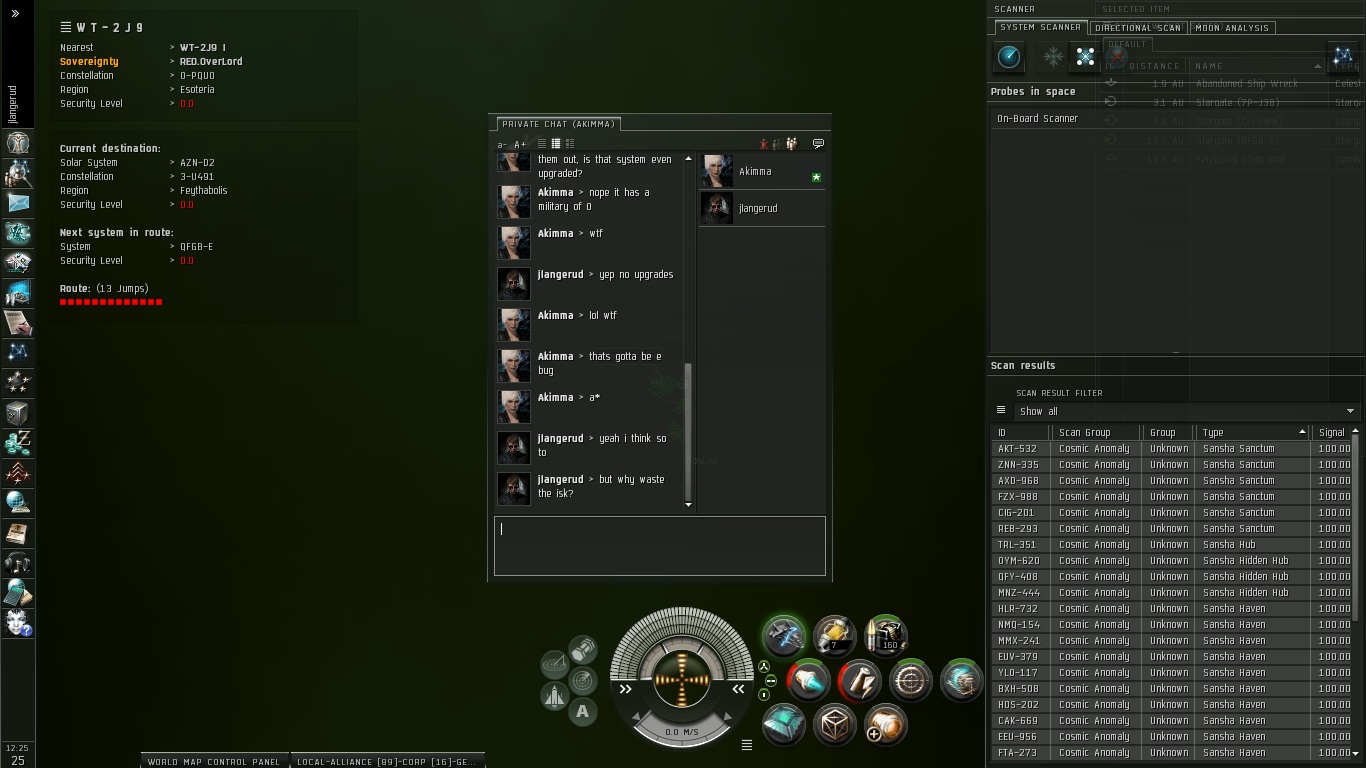The height and width of the screenshot is (768, 1366).
Task: Toggle the first chat portrait display mode icon
Action: click(x=542, y=144)
